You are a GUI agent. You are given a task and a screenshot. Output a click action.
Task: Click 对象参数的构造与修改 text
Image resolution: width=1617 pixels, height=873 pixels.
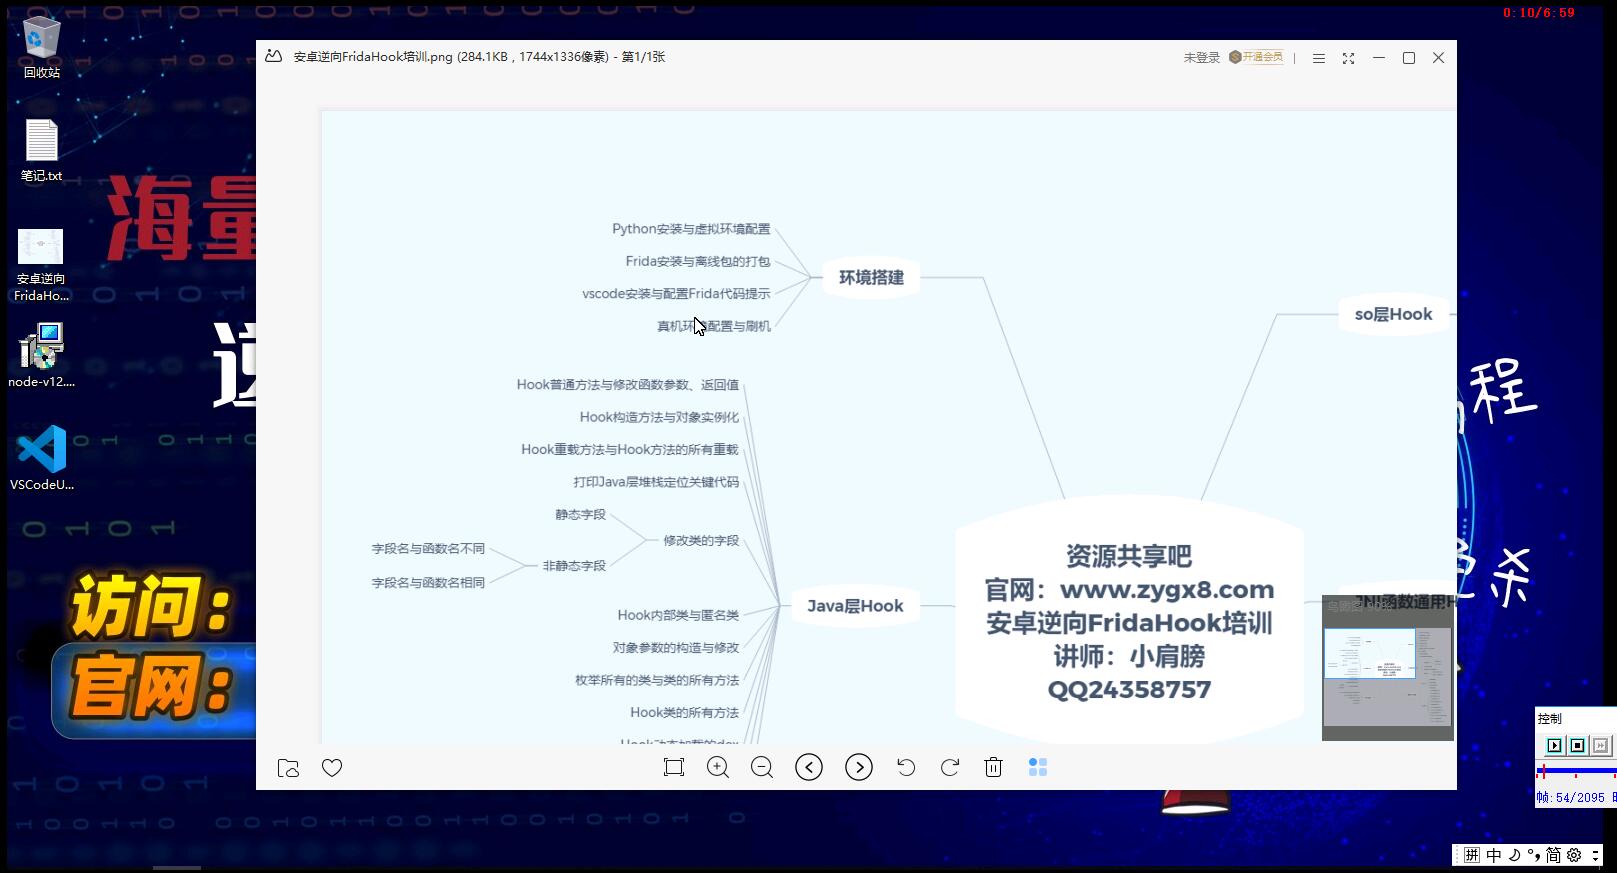coord(676,648)
